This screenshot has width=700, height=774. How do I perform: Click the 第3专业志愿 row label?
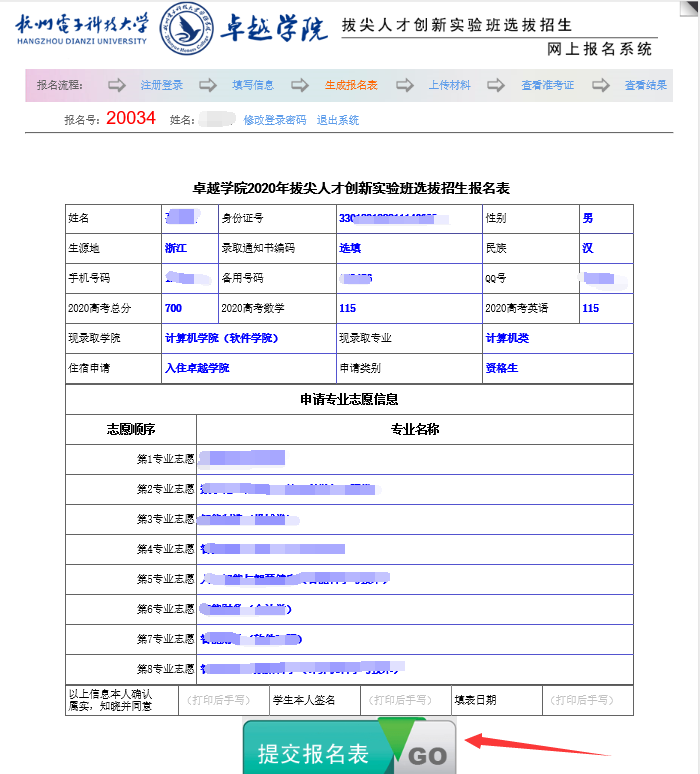165,519
